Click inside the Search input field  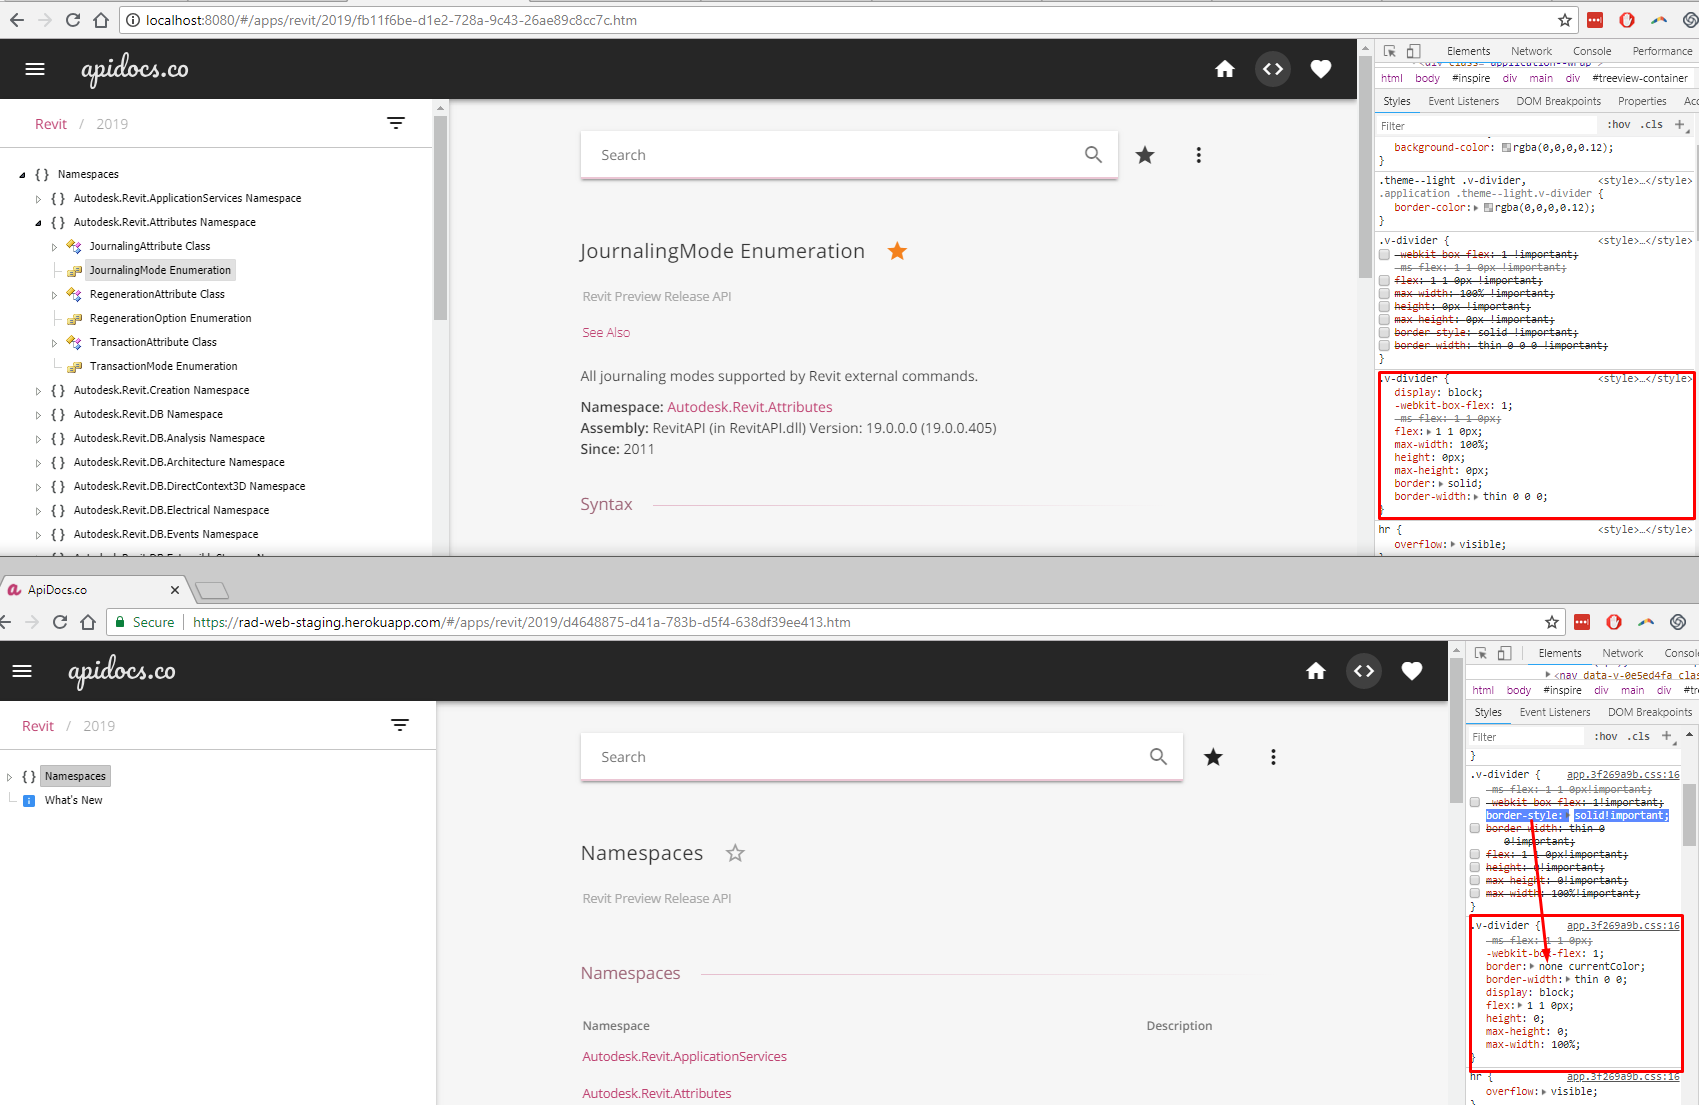(800, 154)
